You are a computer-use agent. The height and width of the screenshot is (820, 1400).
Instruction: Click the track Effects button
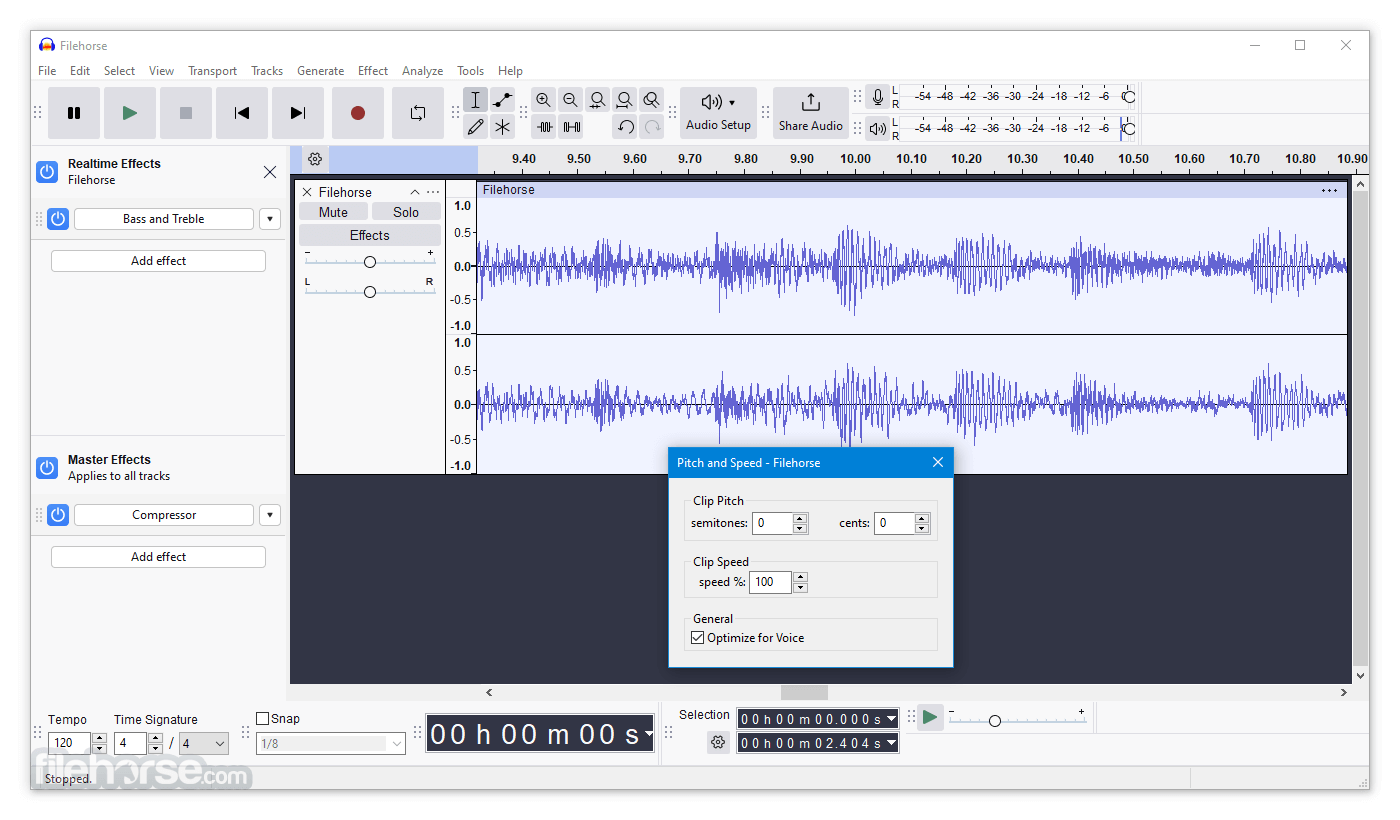point(370,235)
